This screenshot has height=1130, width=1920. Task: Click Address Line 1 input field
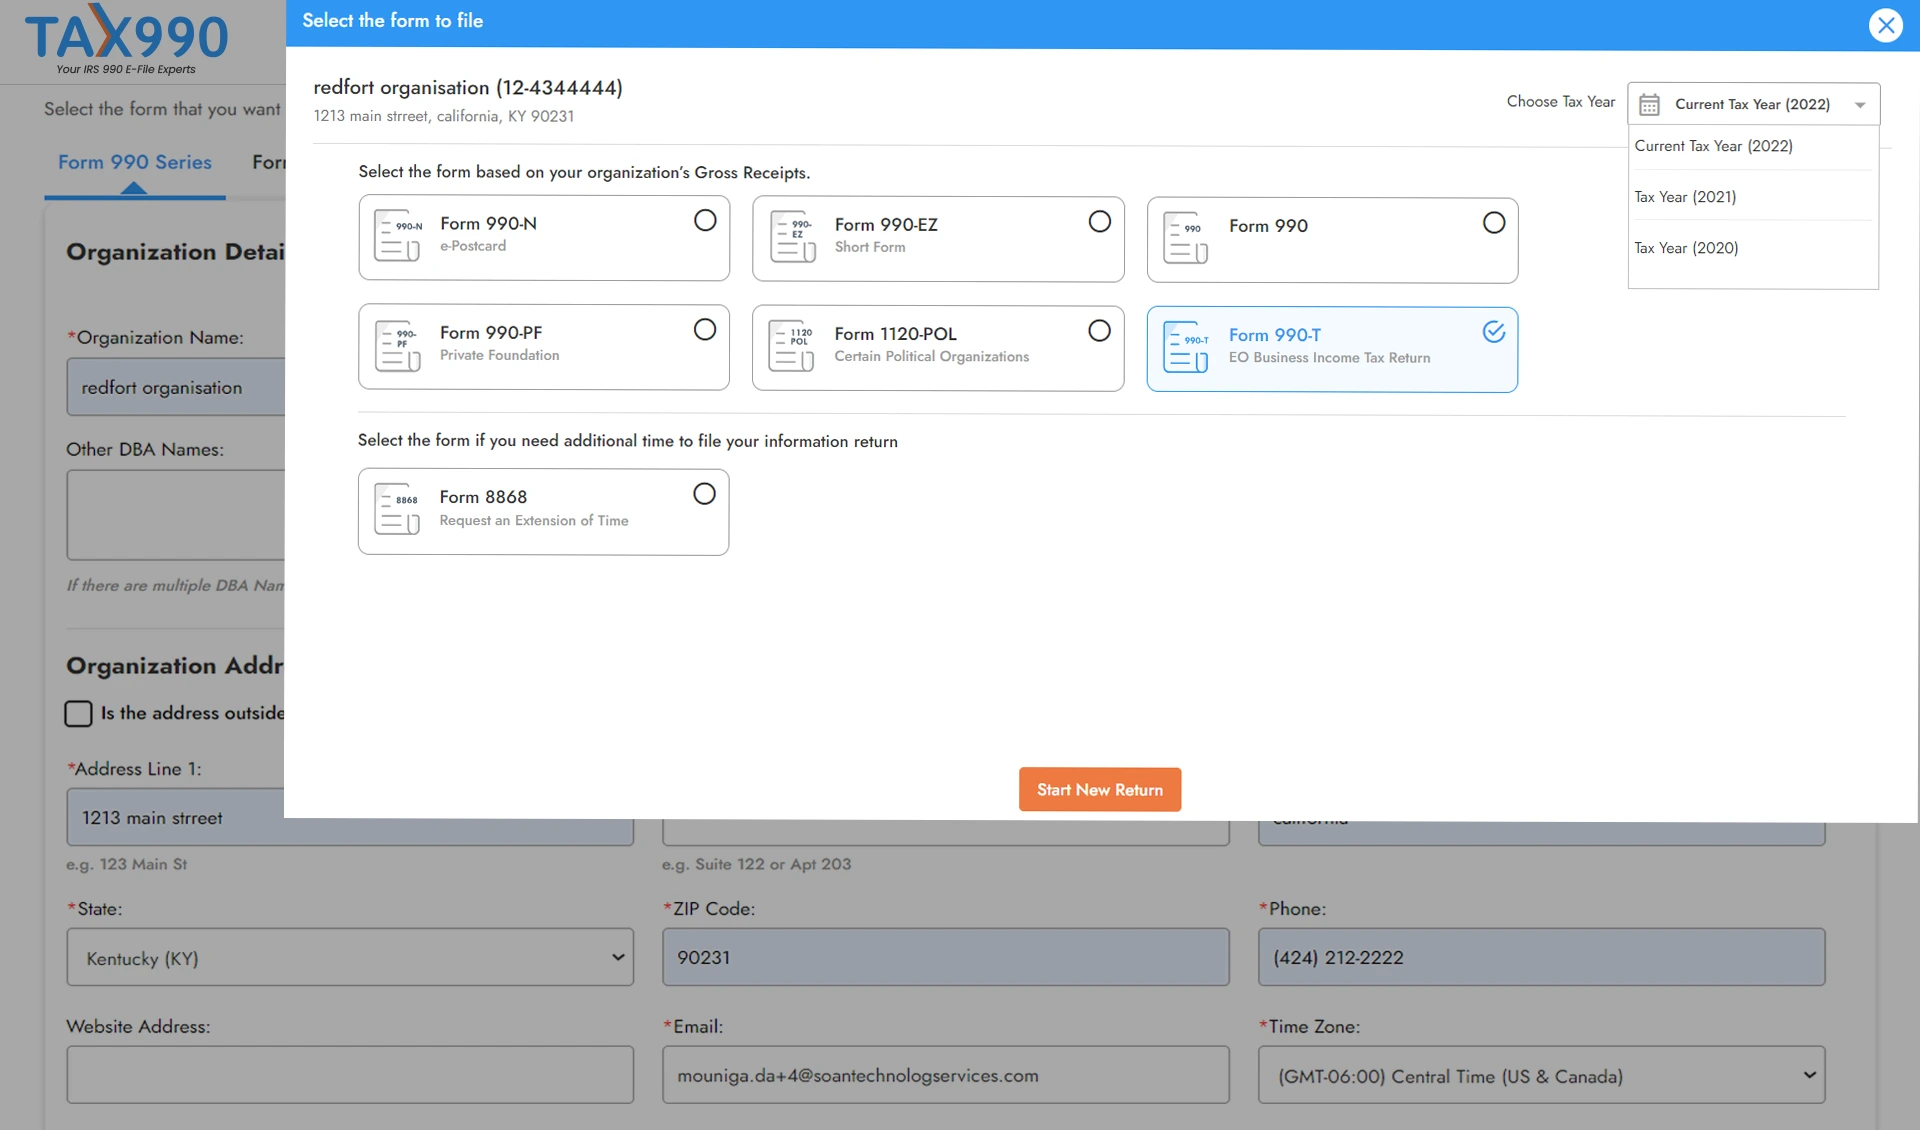pyautogui.click(x=348, y=817)
